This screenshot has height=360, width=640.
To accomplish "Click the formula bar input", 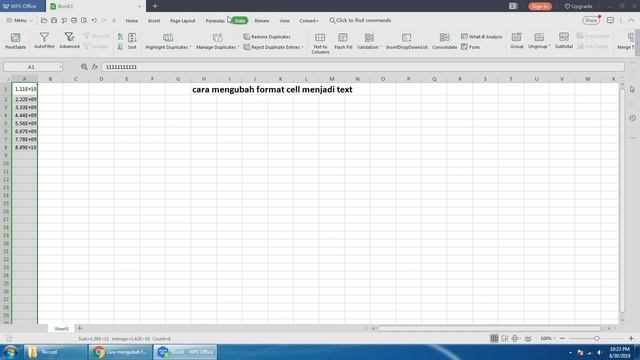I will click(362, 67).
